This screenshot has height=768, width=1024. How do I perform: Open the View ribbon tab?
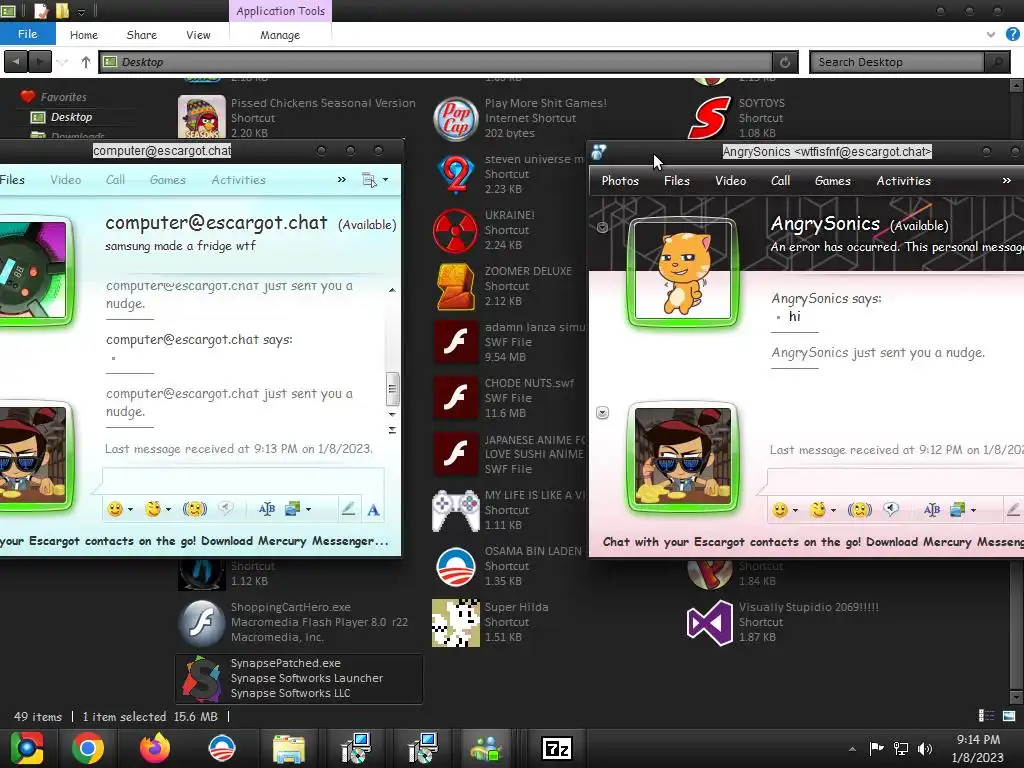coord(198,35)
